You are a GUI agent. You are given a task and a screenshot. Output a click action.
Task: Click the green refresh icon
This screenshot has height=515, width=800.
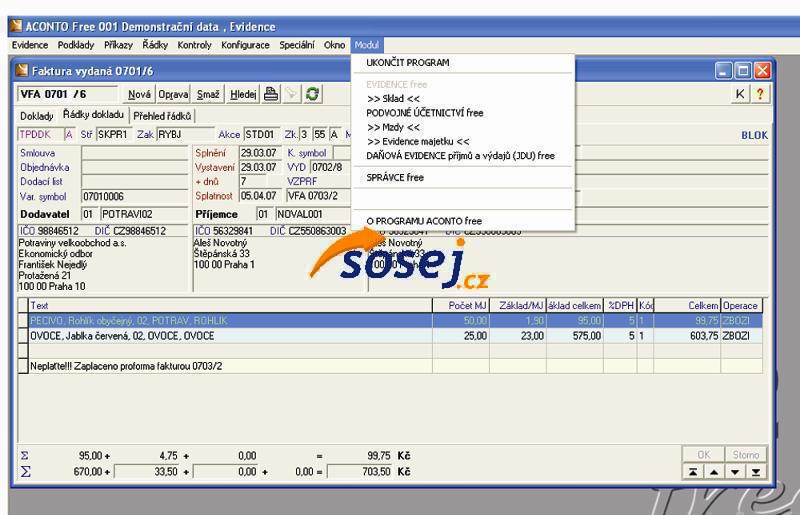tap(312, 94)
